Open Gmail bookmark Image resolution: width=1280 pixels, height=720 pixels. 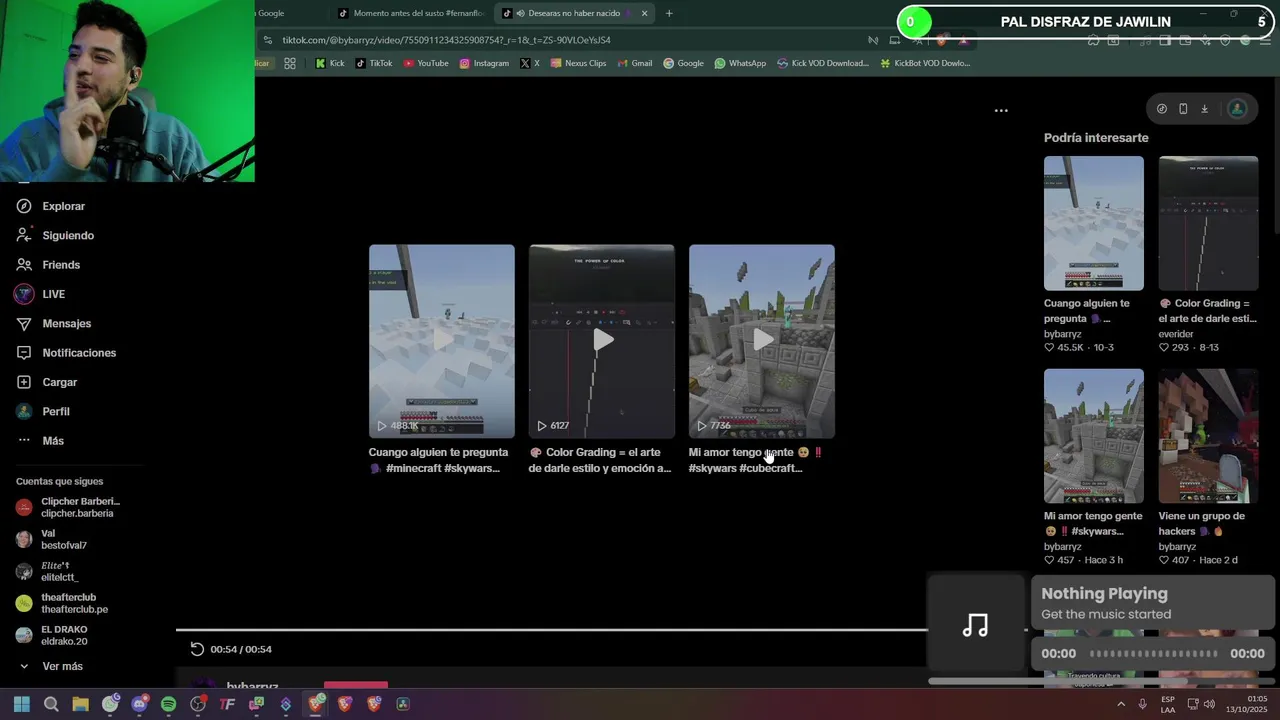point(634,63)
